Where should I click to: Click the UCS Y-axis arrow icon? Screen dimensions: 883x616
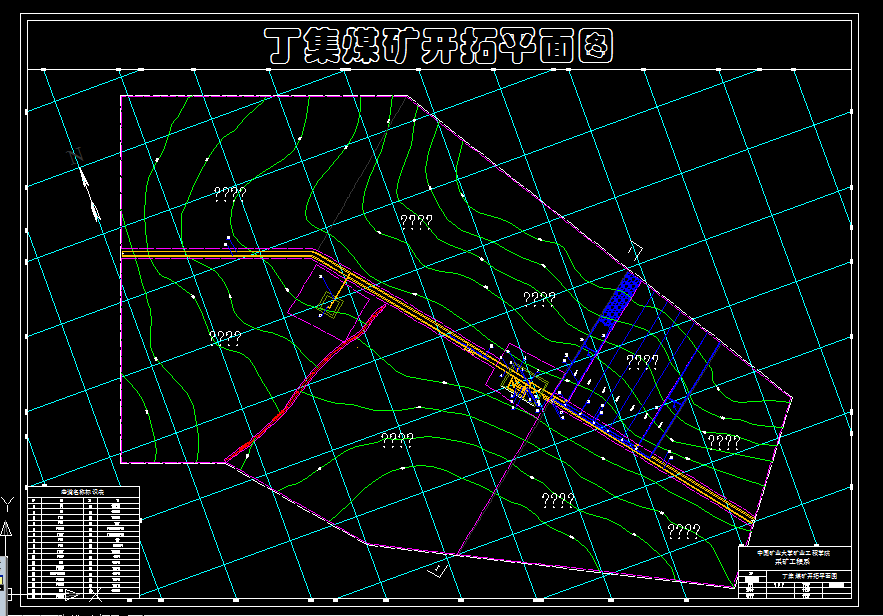pyautogui.click(x=6, y=527)
